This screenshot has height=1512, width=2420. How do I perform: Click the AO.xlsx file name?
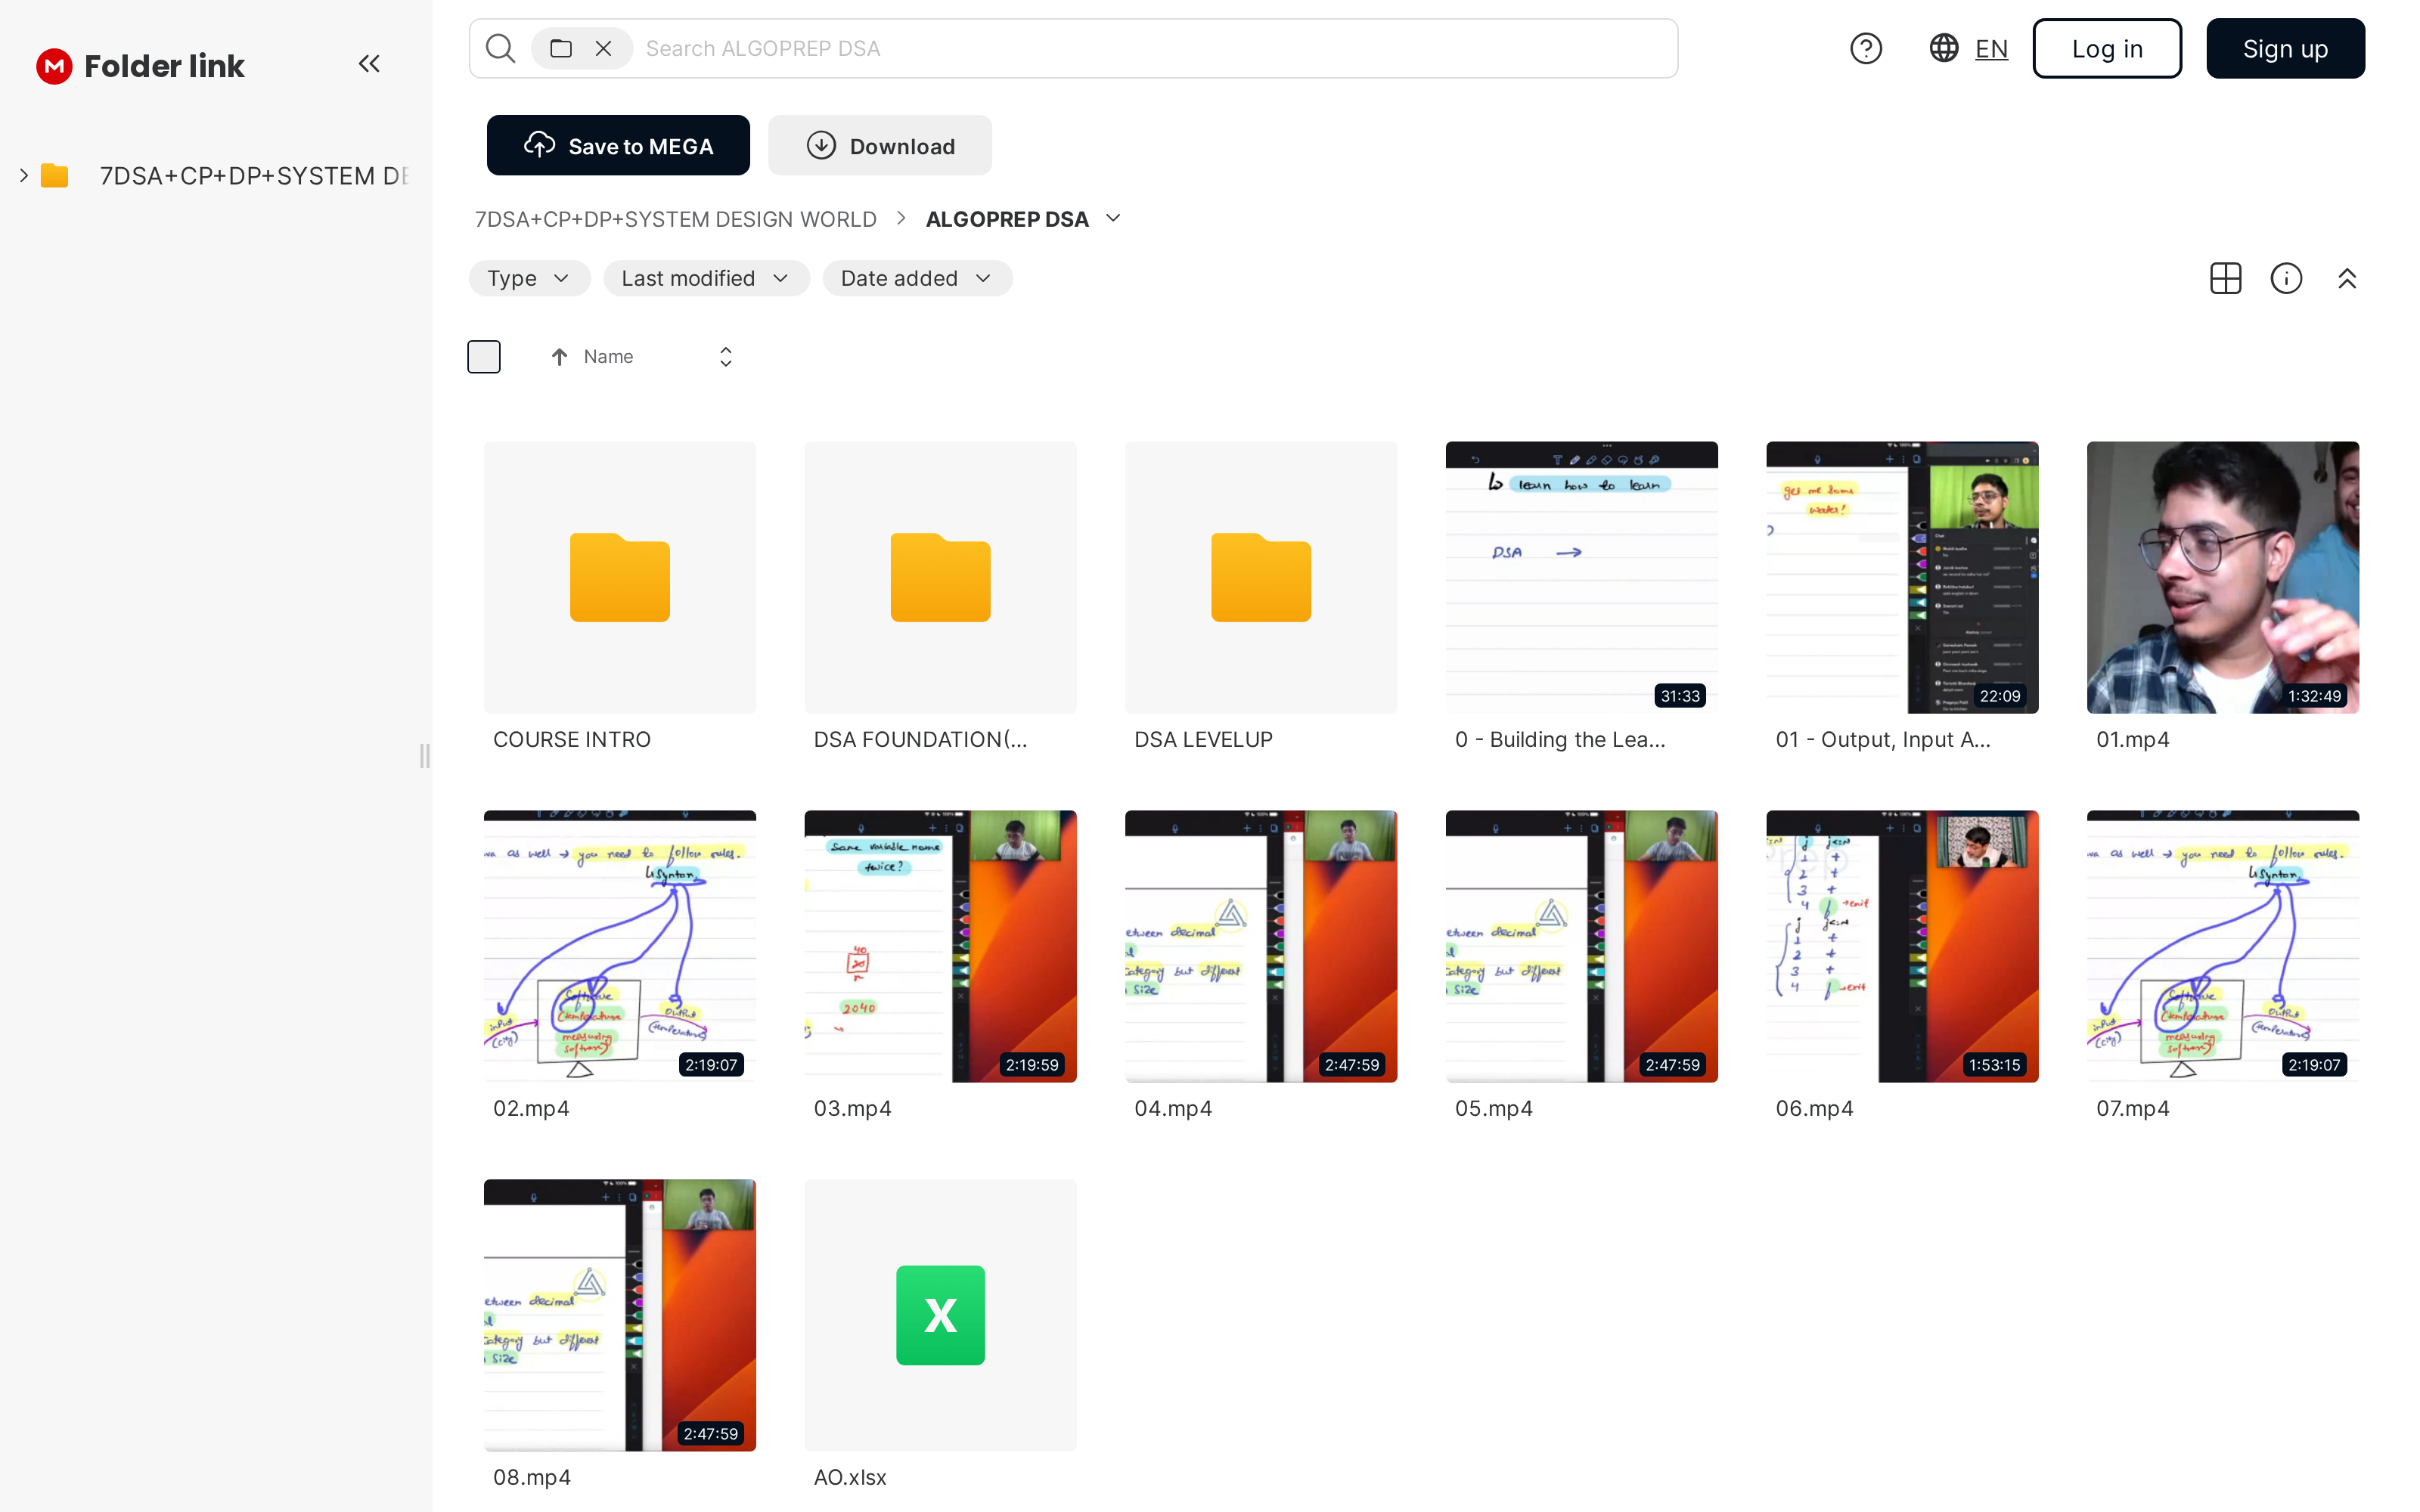point(850,1477)
